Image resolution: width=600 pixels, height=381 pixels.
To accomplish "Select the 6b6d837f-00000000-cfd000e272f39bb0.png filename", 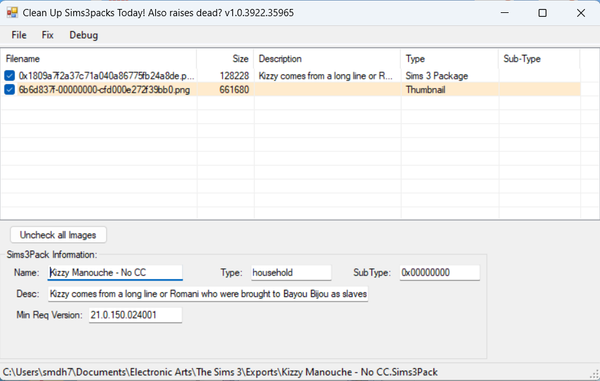I will click(x=104, y=90).
